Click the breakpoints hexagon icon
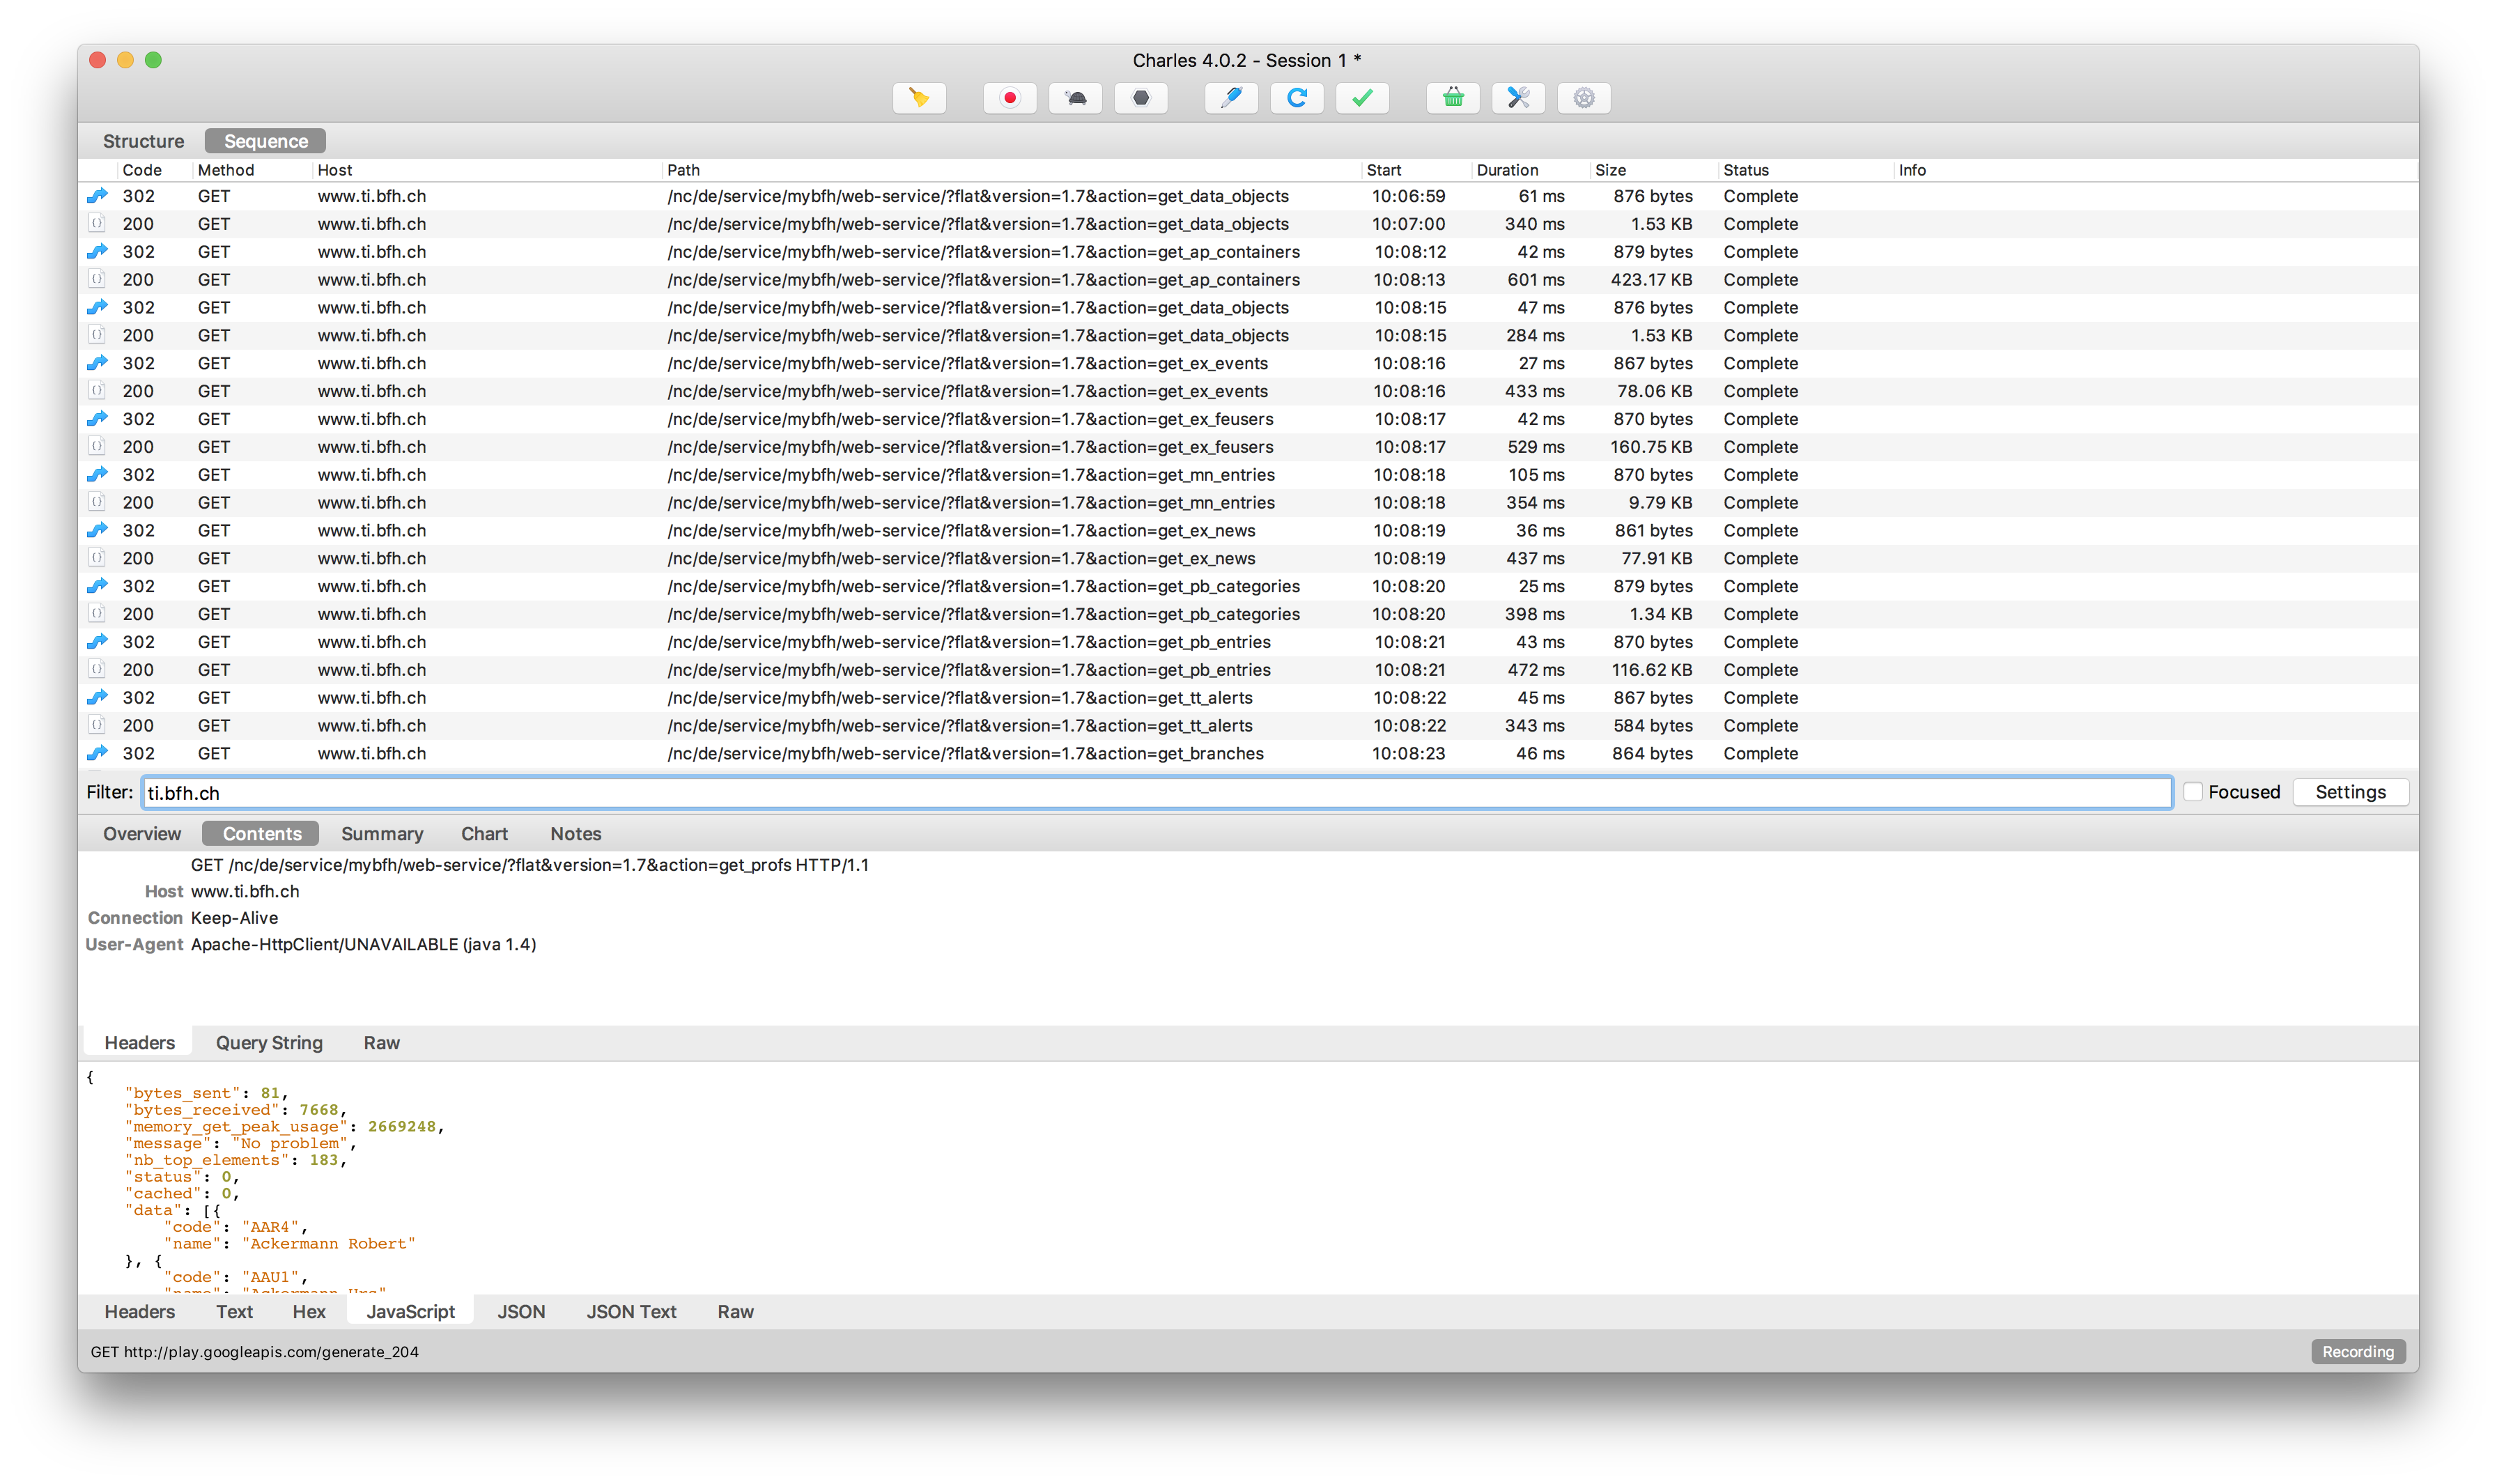Screen dimensions: 2497x1484 (1141, 98)
